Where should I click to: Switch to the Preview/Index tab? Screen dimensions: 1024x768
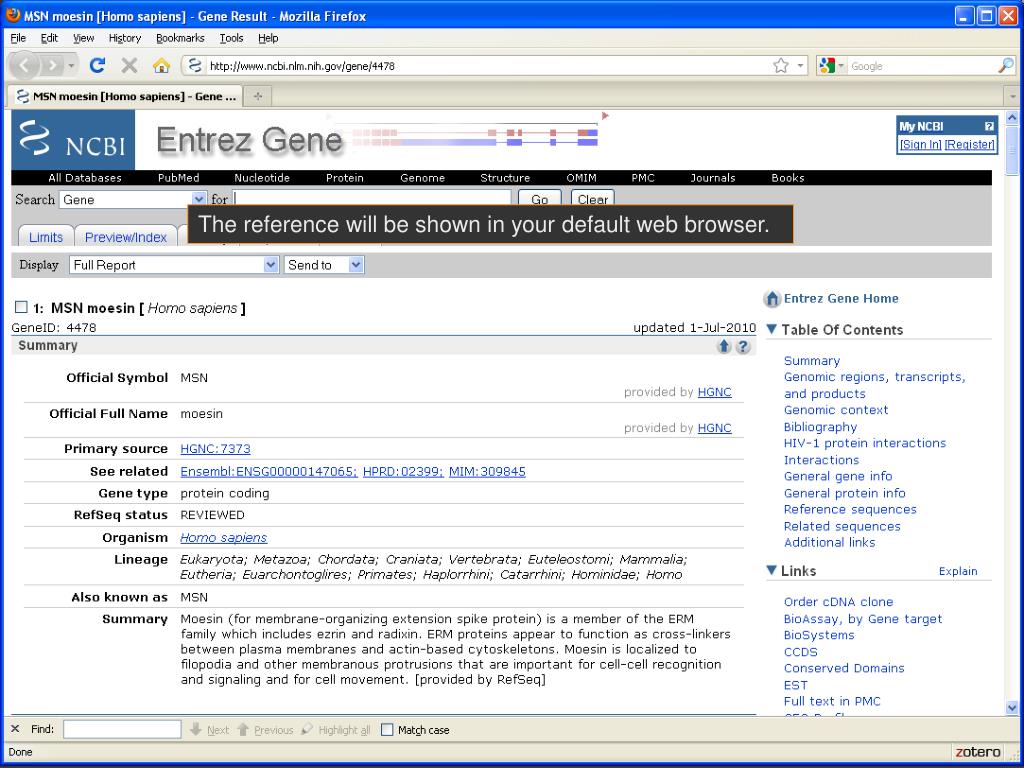(x=126, y=236)
